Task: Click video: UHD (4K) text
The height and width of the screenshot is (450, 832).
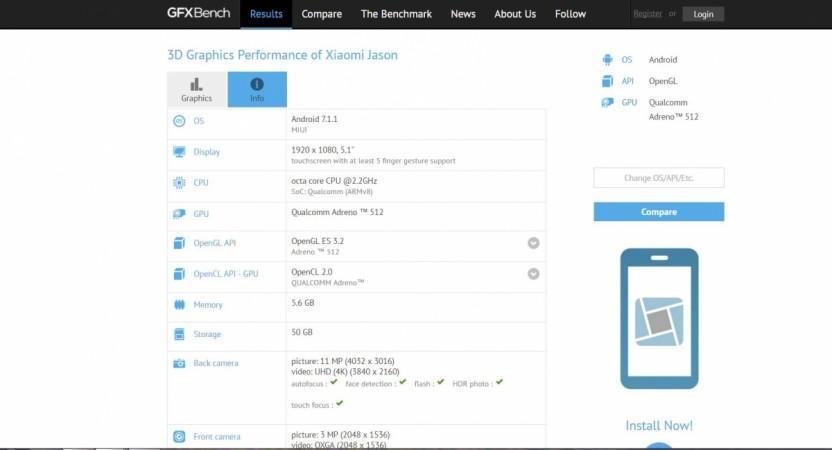Action: click(345, 371)
